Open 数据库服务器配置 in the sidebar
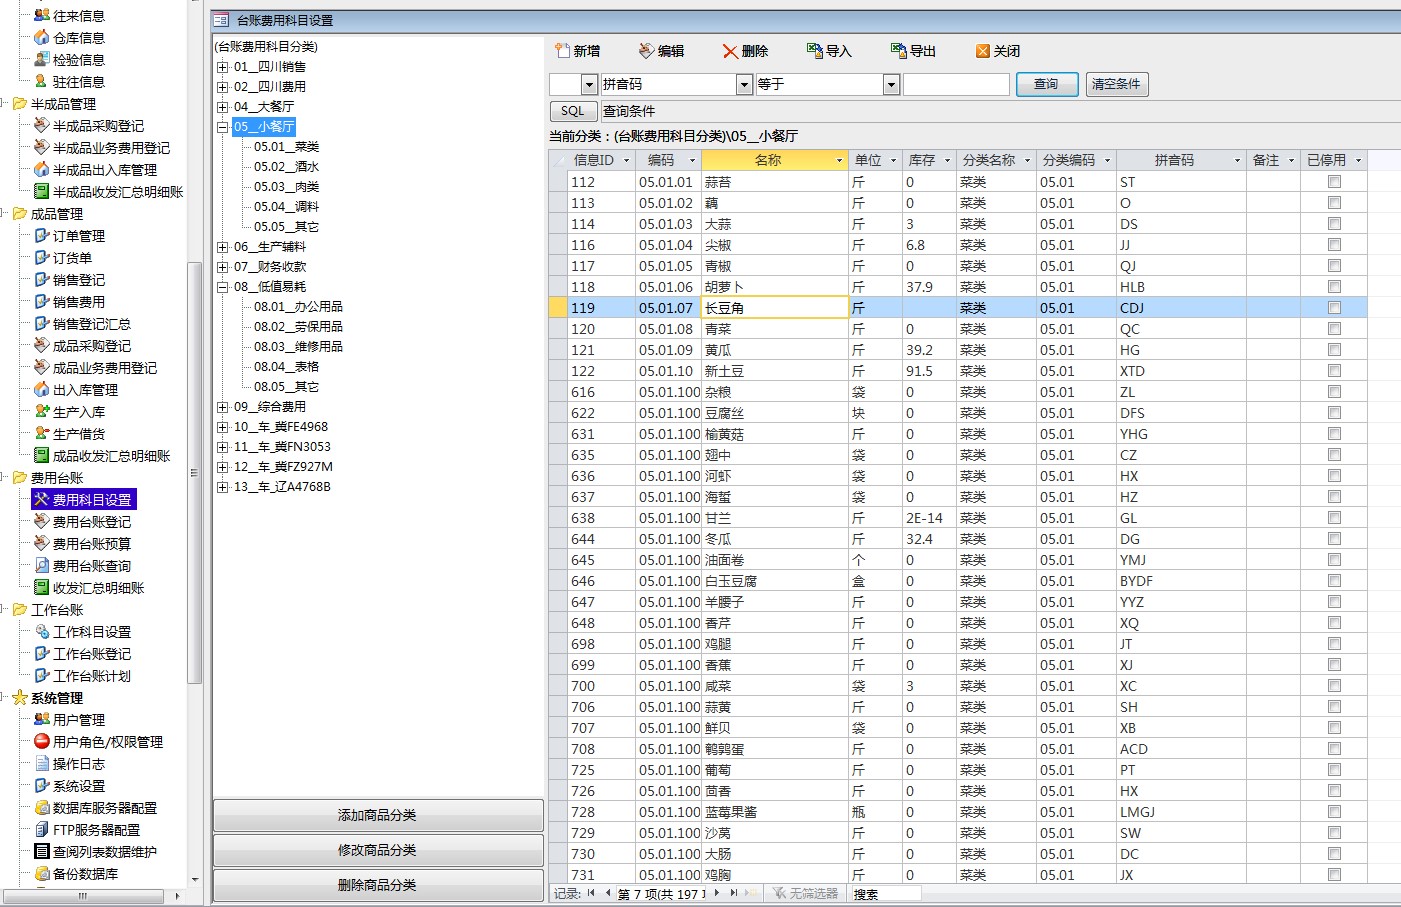The height and width of the screenshot is (907, 1401). click(x=104, y=808)
